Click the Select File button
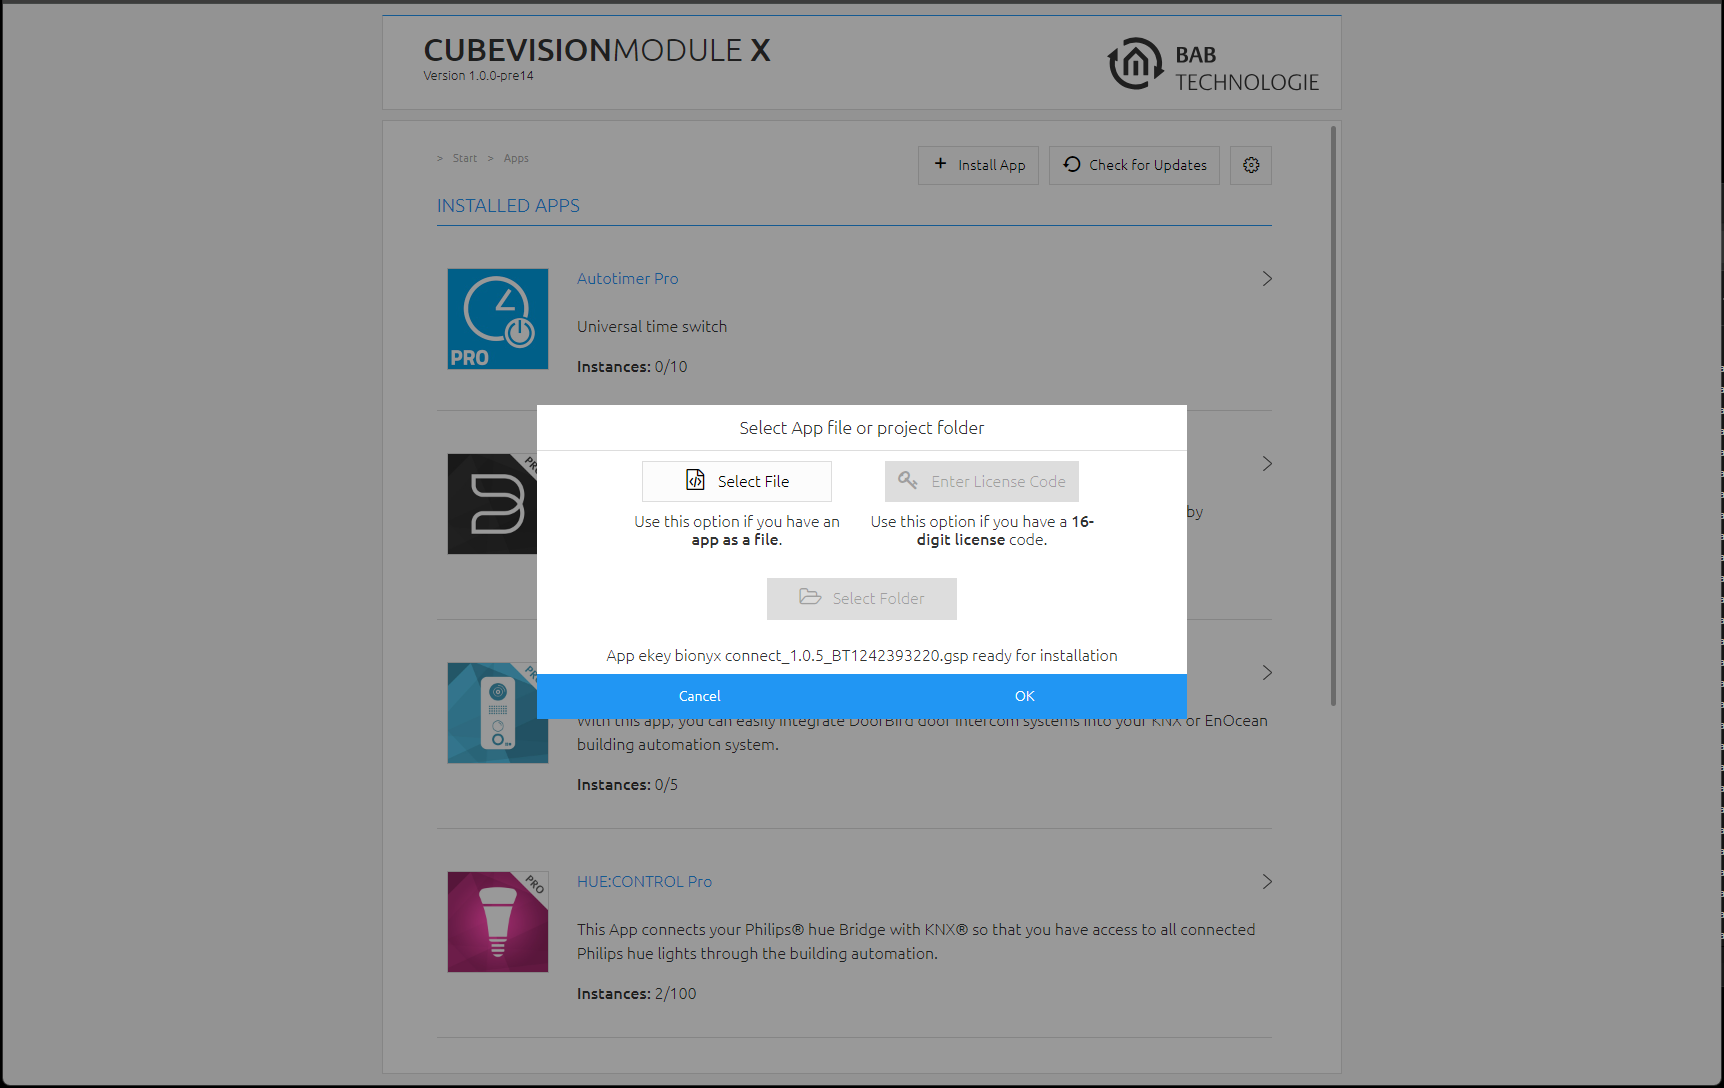The width and height of the screenshot is (1724, 1088). click(737, 481)
